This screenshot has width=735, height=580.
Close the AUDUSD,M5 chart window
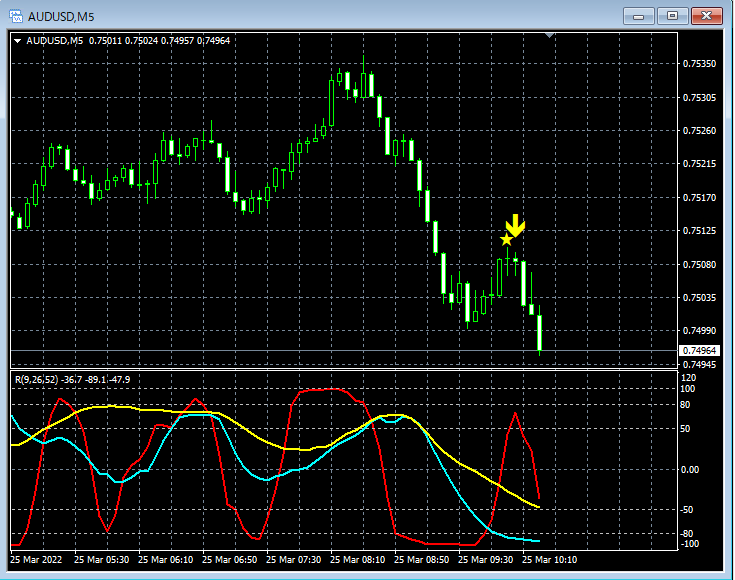(706, 16)
